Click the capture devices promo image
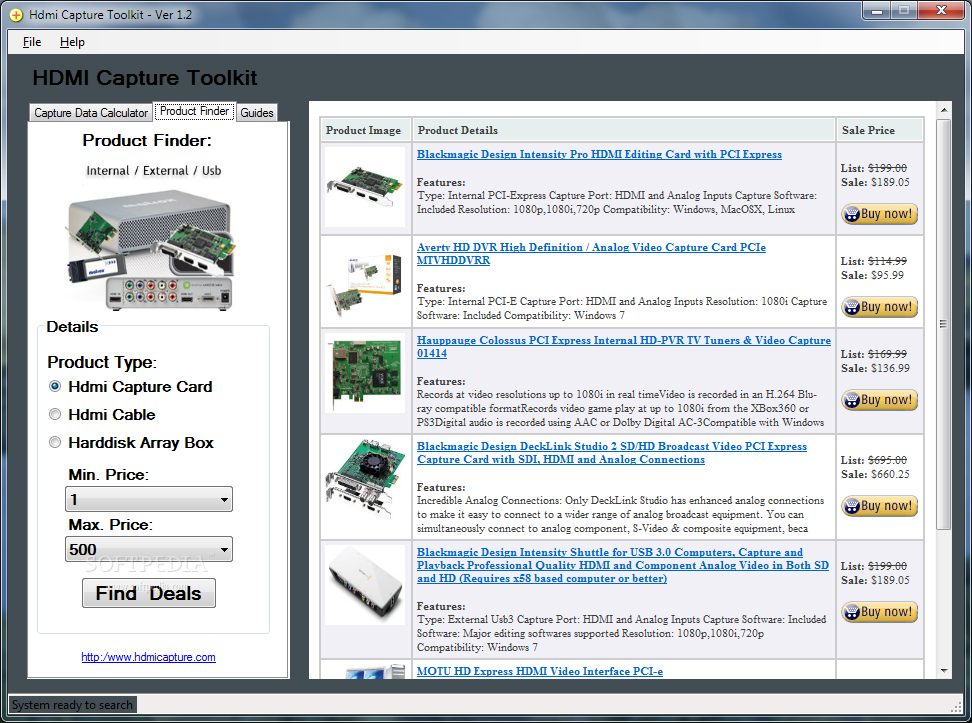 (150, 249)
